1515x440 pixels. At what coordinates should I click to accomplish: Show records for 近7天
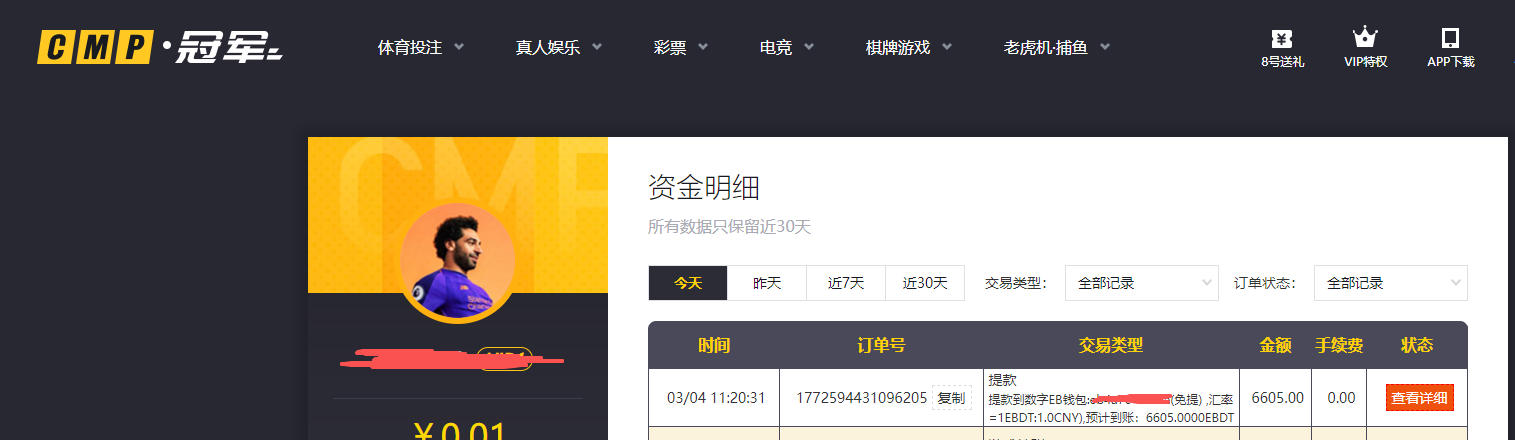845,283
